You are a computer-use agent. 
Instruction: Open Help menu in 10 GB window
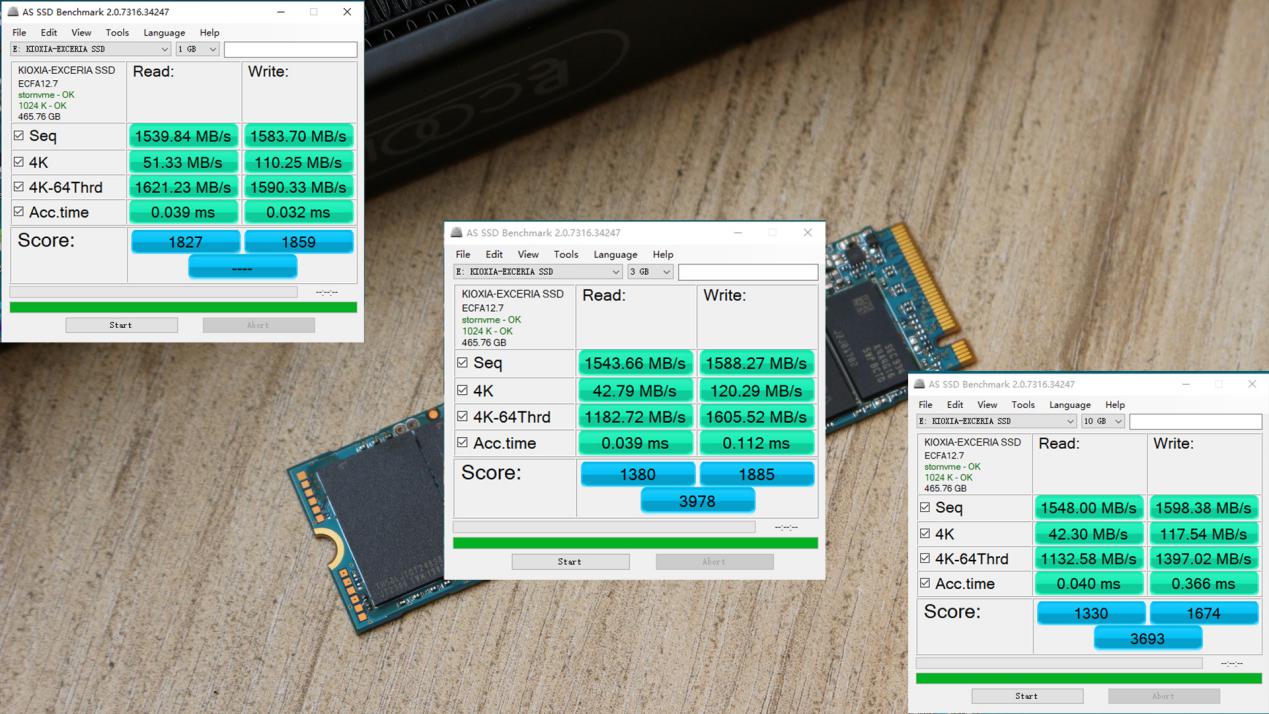(1115, 405)
